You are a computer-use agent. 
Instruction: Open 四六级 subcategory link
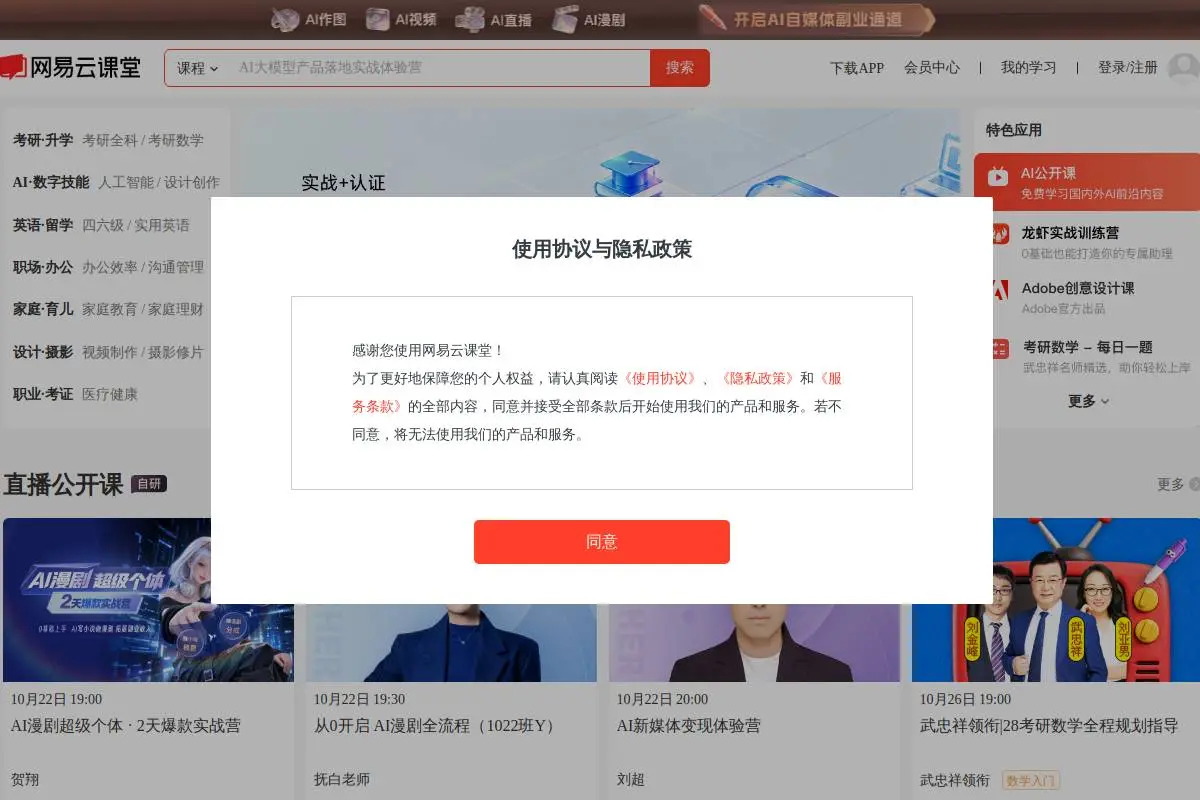(102, 225)
